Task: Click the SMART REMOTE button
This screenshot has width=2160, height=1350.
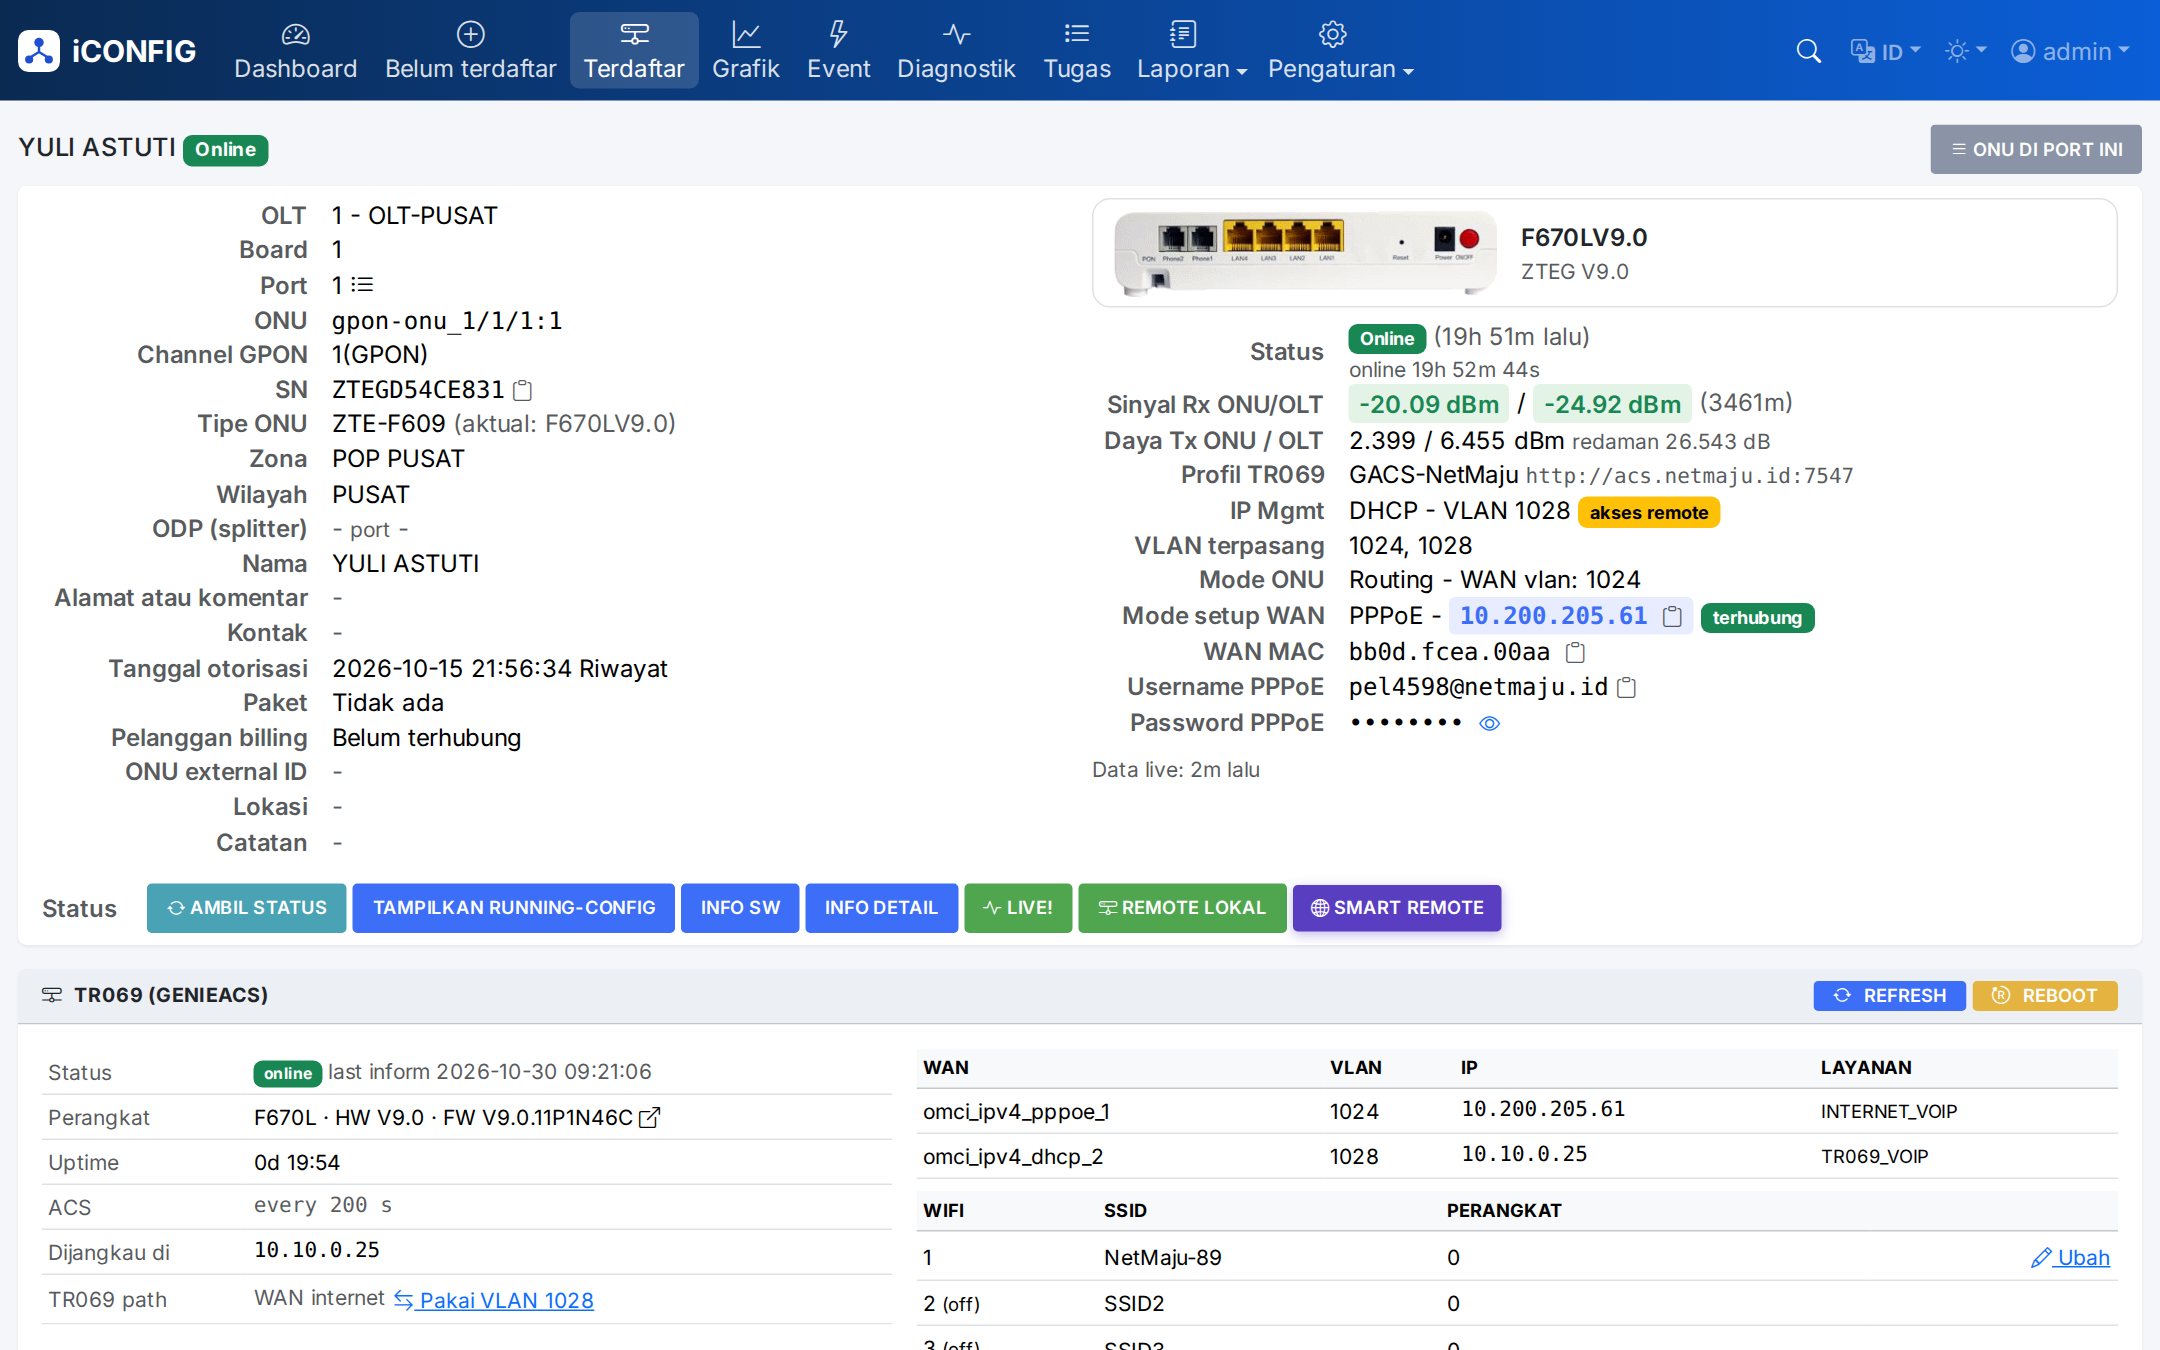Action: (x=1397, y=908)
